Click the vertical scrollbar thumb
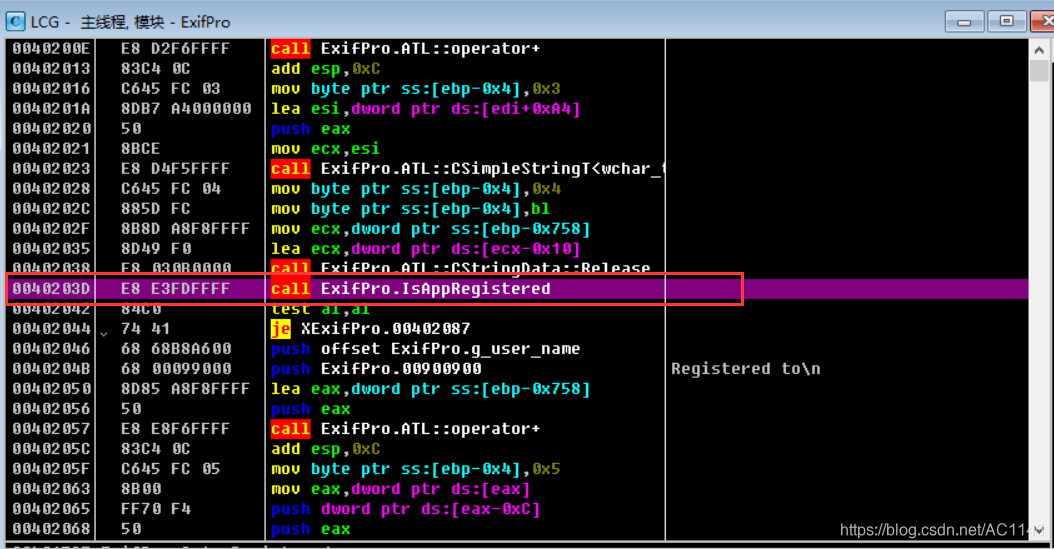The height and width of the screenshot is (549, 1054). (x=1039, y=71)
